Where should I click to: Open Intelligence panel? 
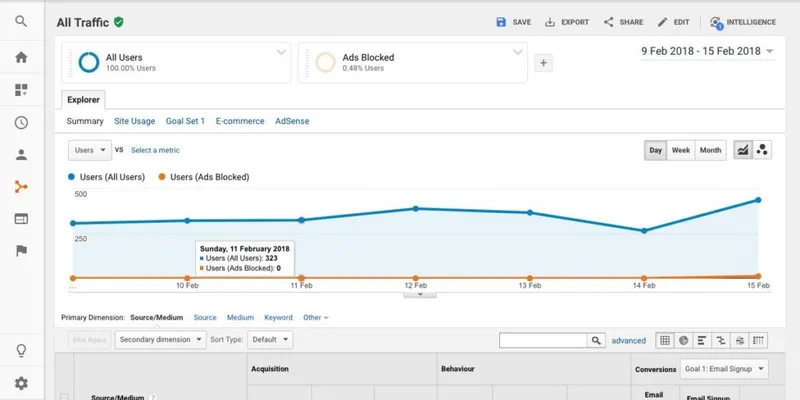pyautogui.click(x=743, y=22)
